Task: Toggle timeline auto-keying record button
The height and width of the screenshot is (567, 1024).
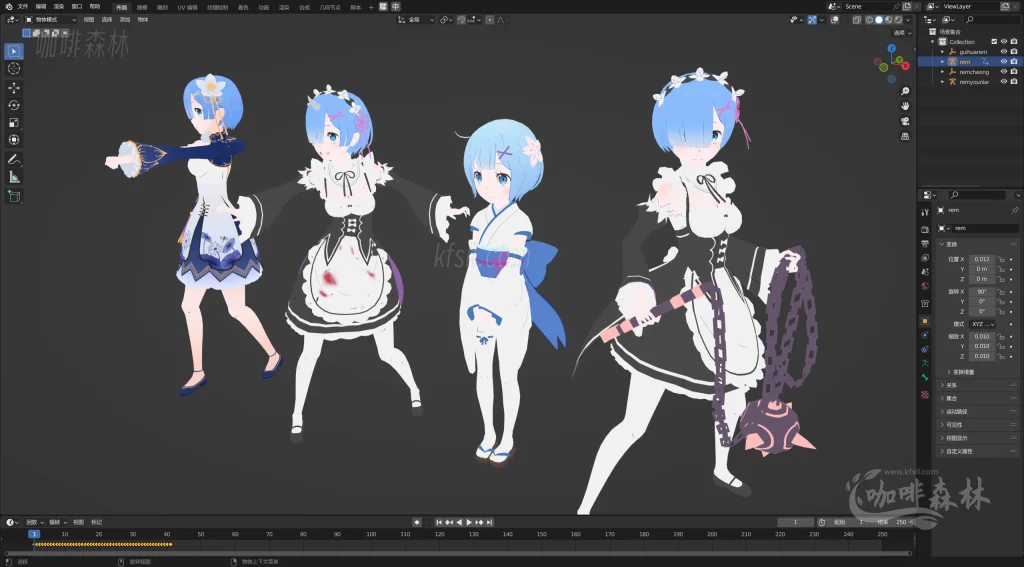Action: point(417,523)
